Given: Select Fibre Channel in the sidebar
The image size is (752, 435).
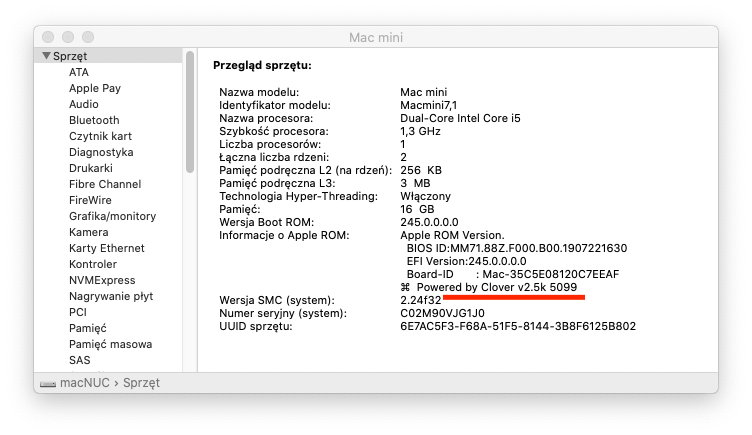Looking at the screenshot, I should pyautogui.click(x=105, y=184).
